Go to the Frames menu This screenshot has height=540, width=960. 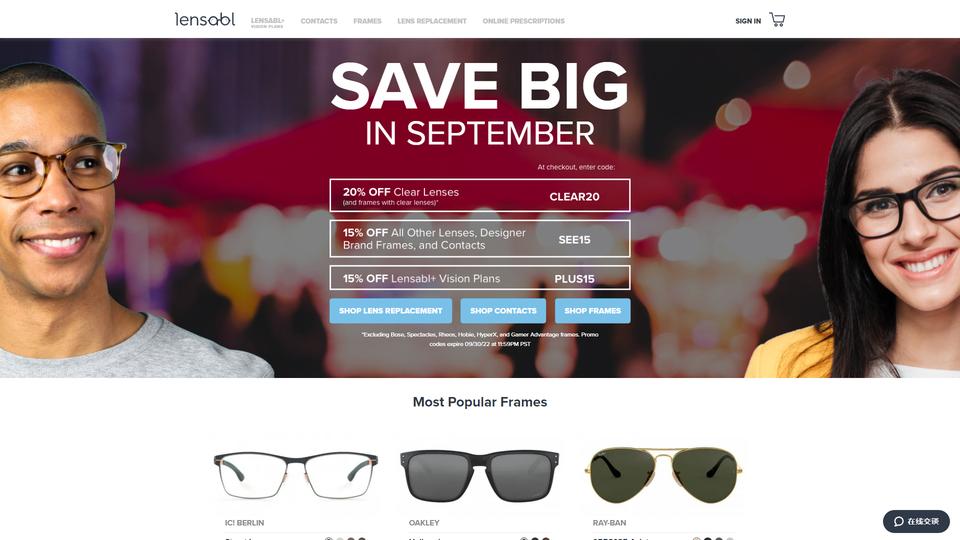point(367,21)
